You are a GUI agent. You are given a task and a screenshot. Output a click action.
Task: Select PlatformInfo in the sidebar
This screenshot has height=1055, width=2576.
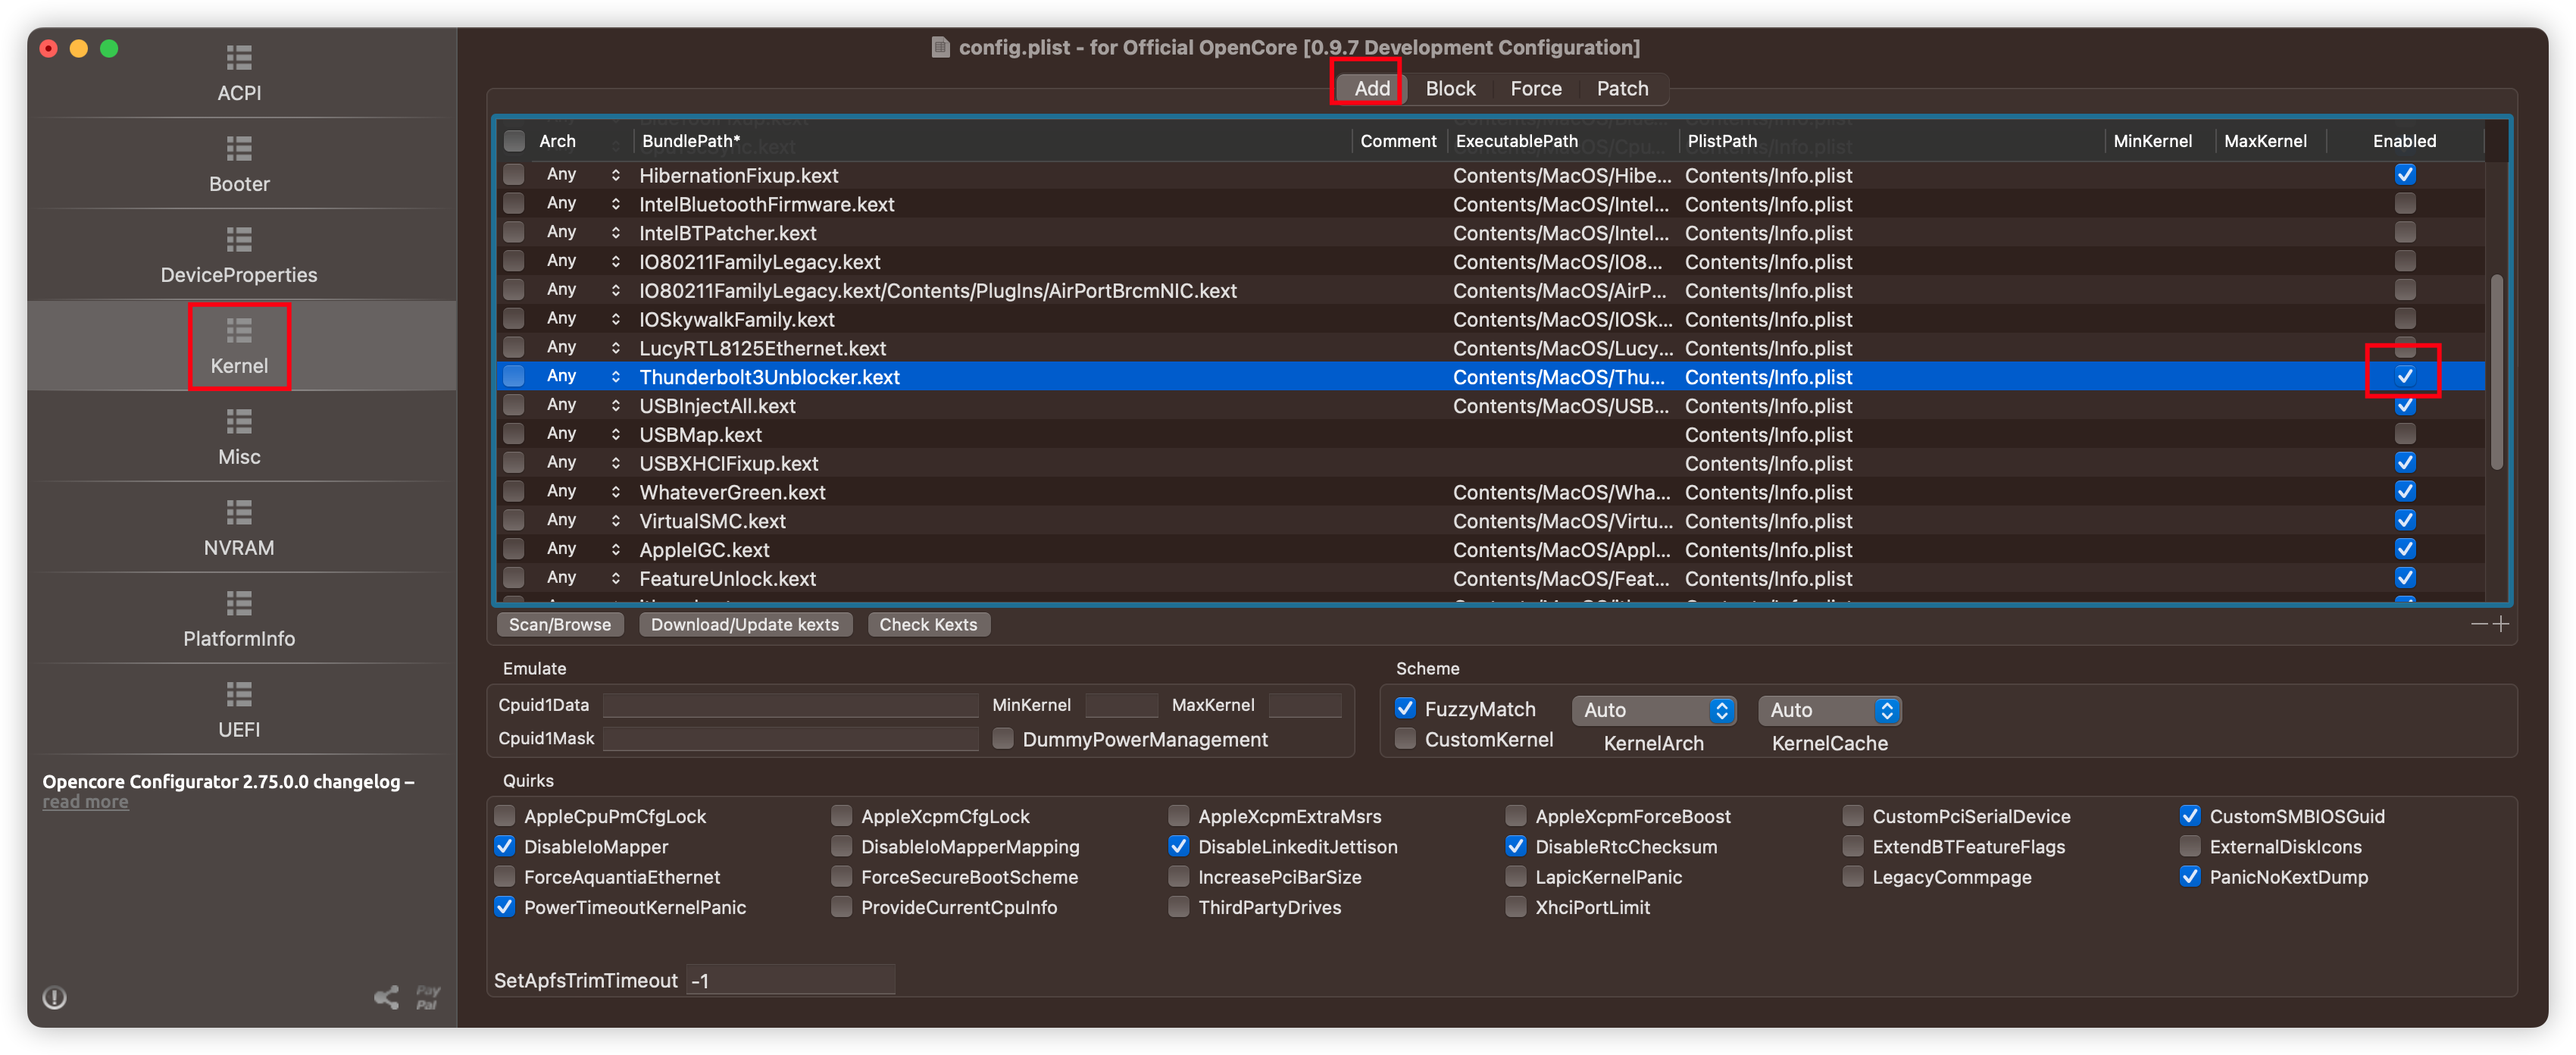click(238, 619)
